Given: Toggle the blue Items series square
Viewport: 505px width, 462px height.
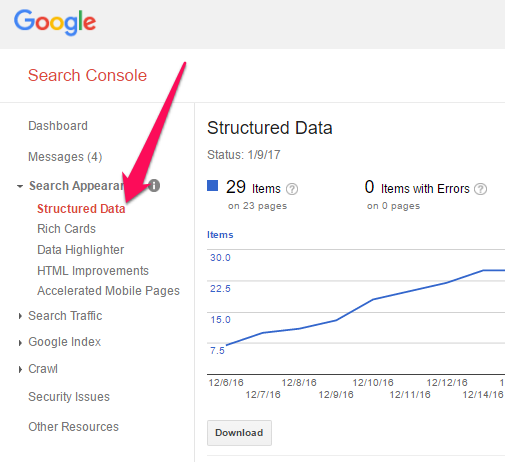Looking at the screenshot, I should (x=212, y=186).
